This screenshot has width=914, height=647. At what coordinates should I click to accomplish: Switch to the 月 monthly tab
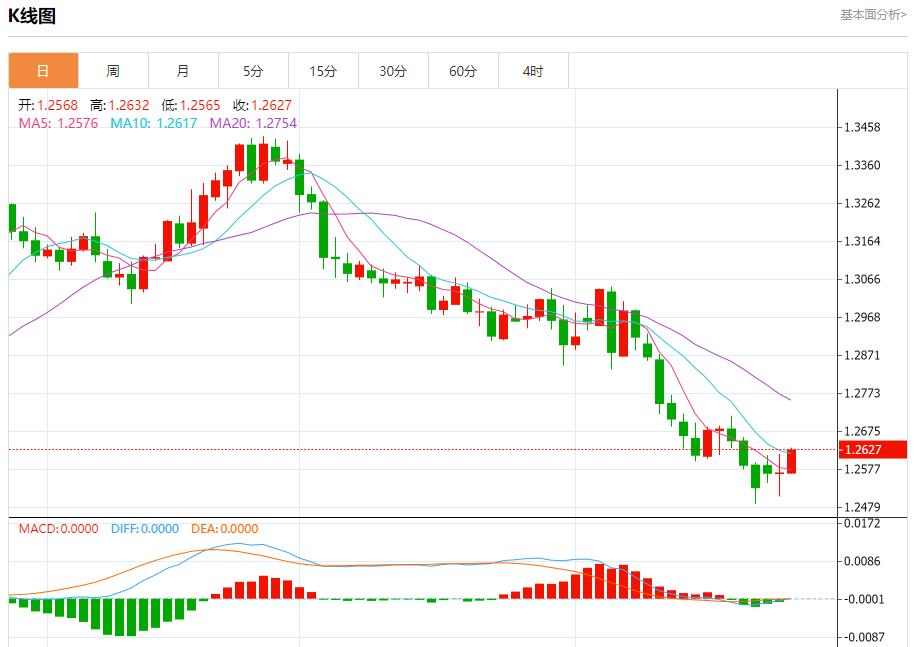[183, 71]
